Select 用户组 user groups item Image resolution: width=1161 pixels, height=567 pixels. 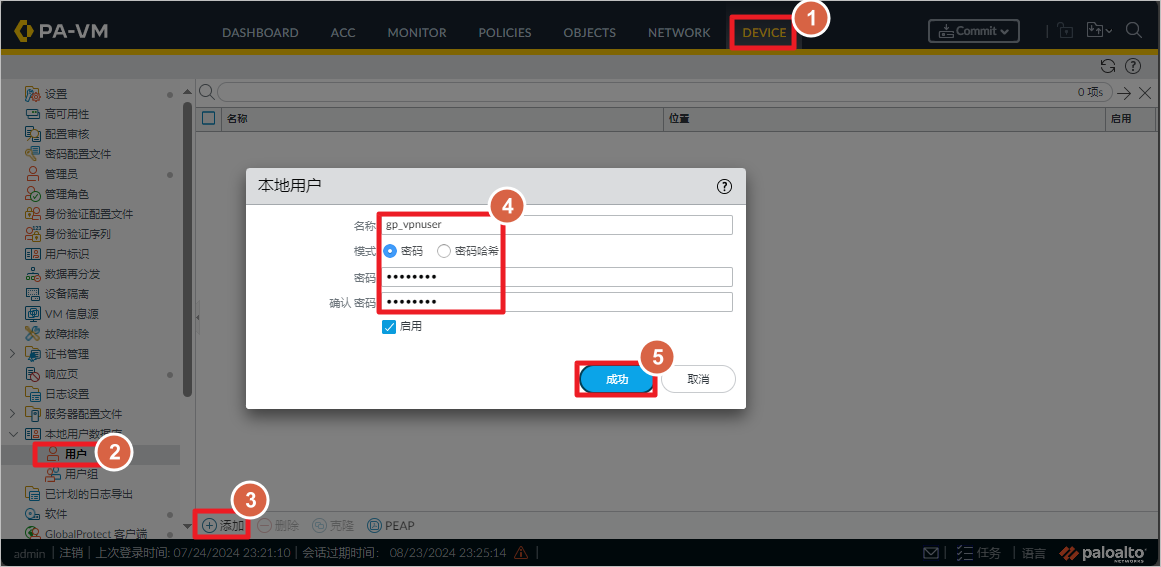tap(81, 474)
